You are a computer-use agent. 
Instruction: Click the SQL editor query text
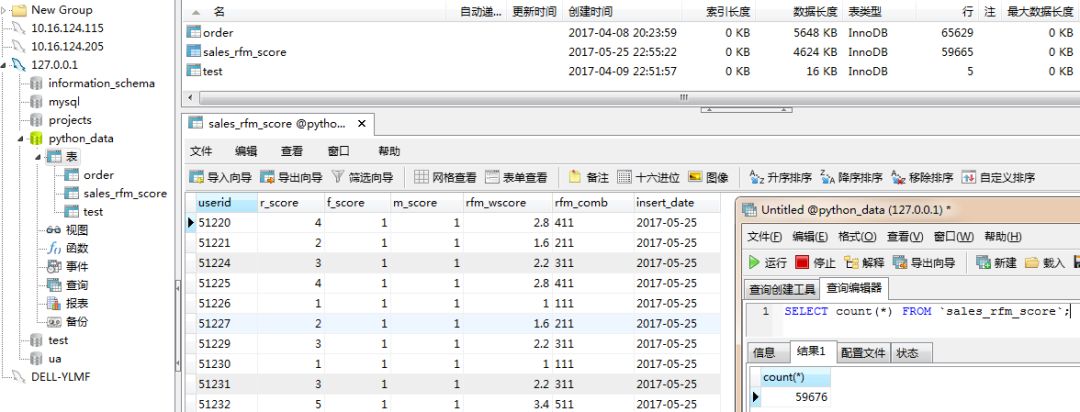927,311
